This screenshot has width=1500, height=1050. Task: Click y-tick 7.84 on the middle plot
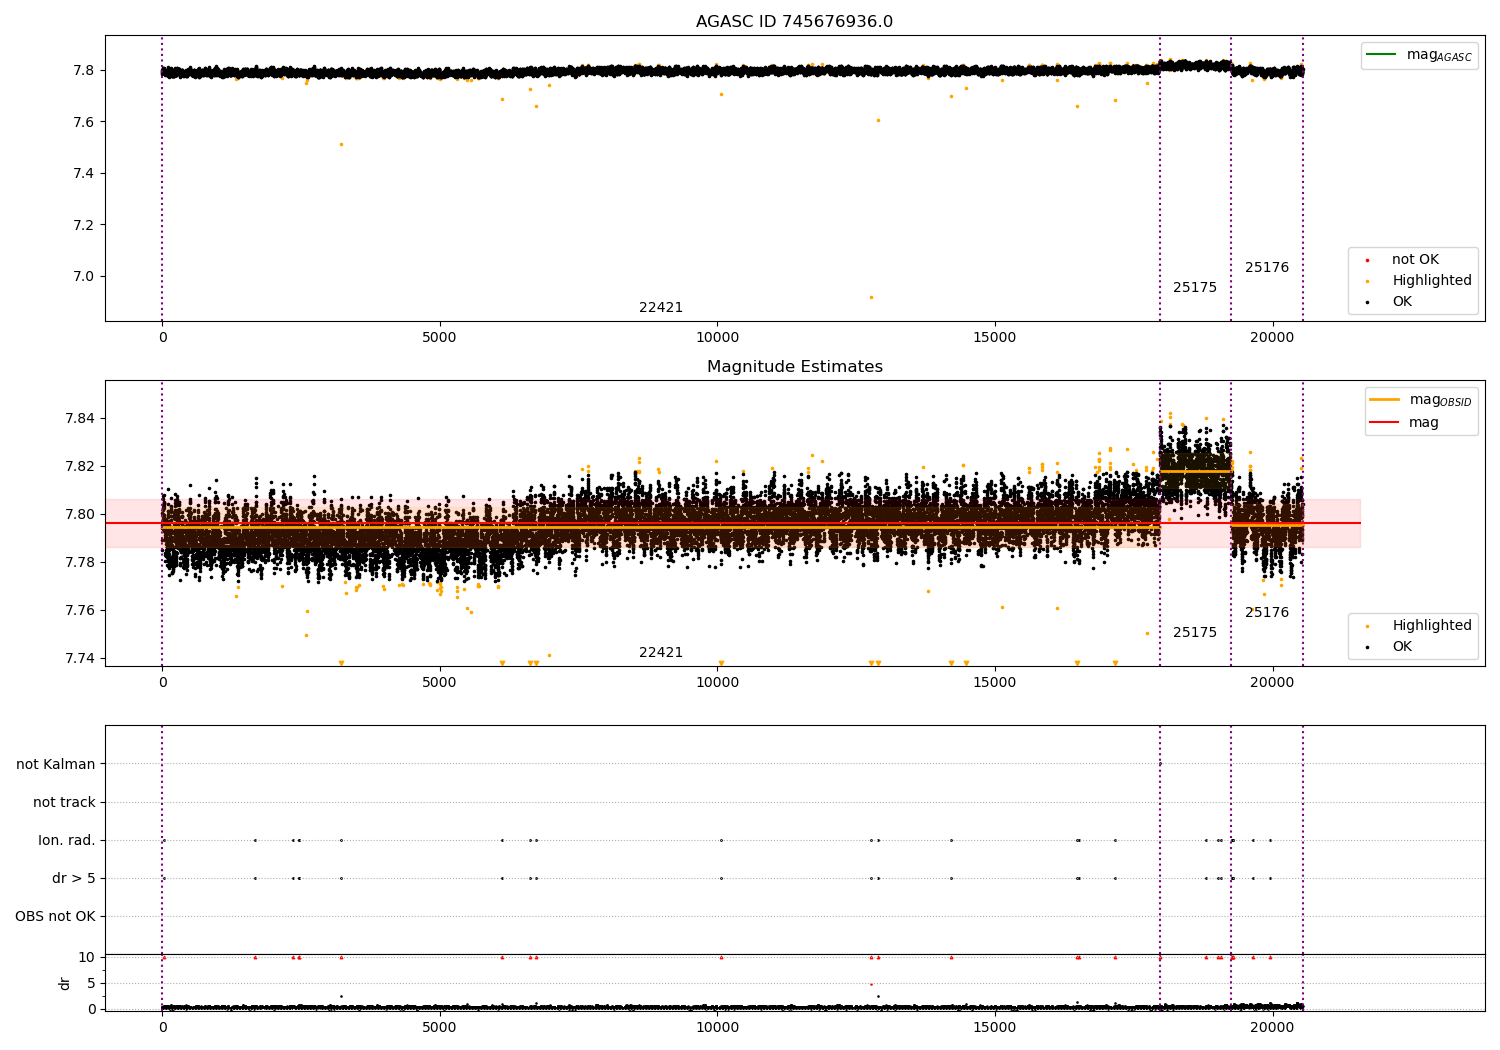point(80,418)
